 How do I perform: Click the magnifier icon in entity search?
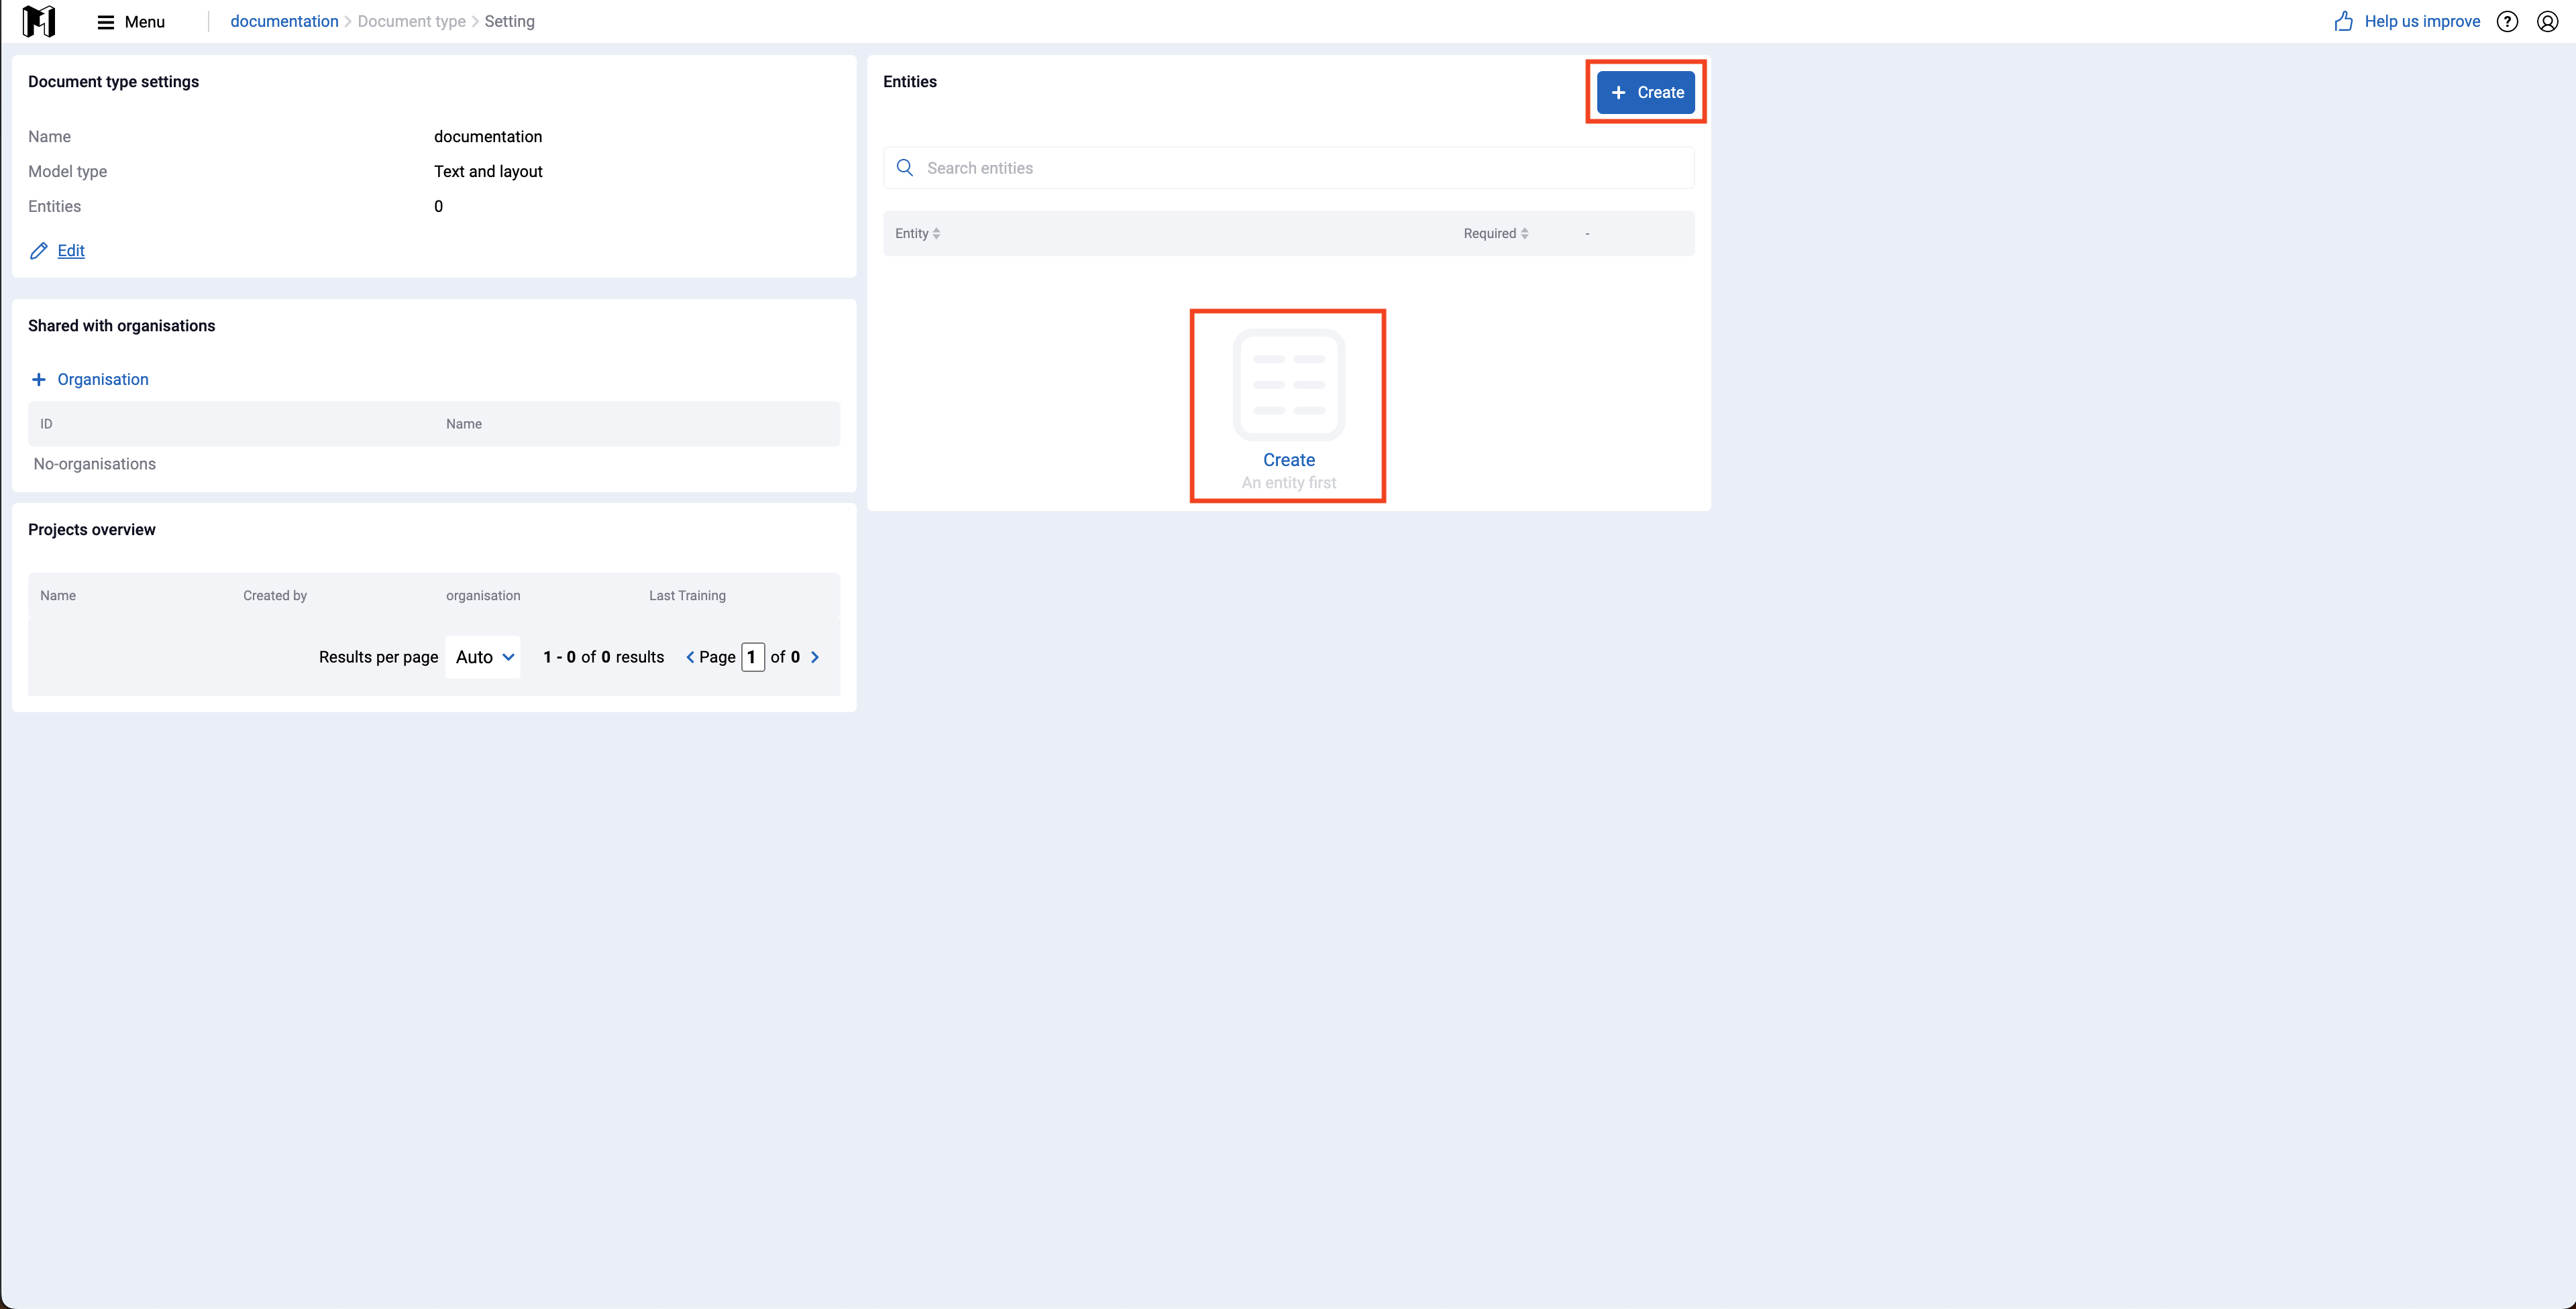click(904, 168)
